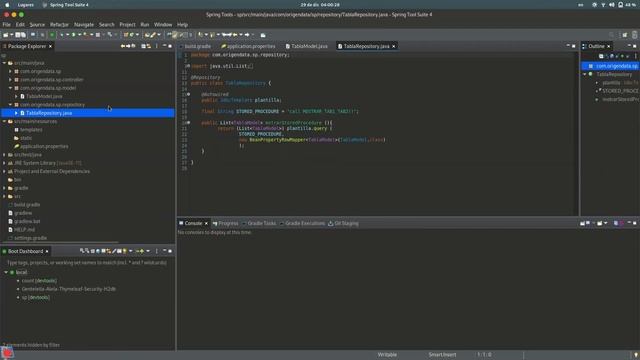Toggle hide fields in Outline toolbar
640x360 pixels.
pos(612,56)
